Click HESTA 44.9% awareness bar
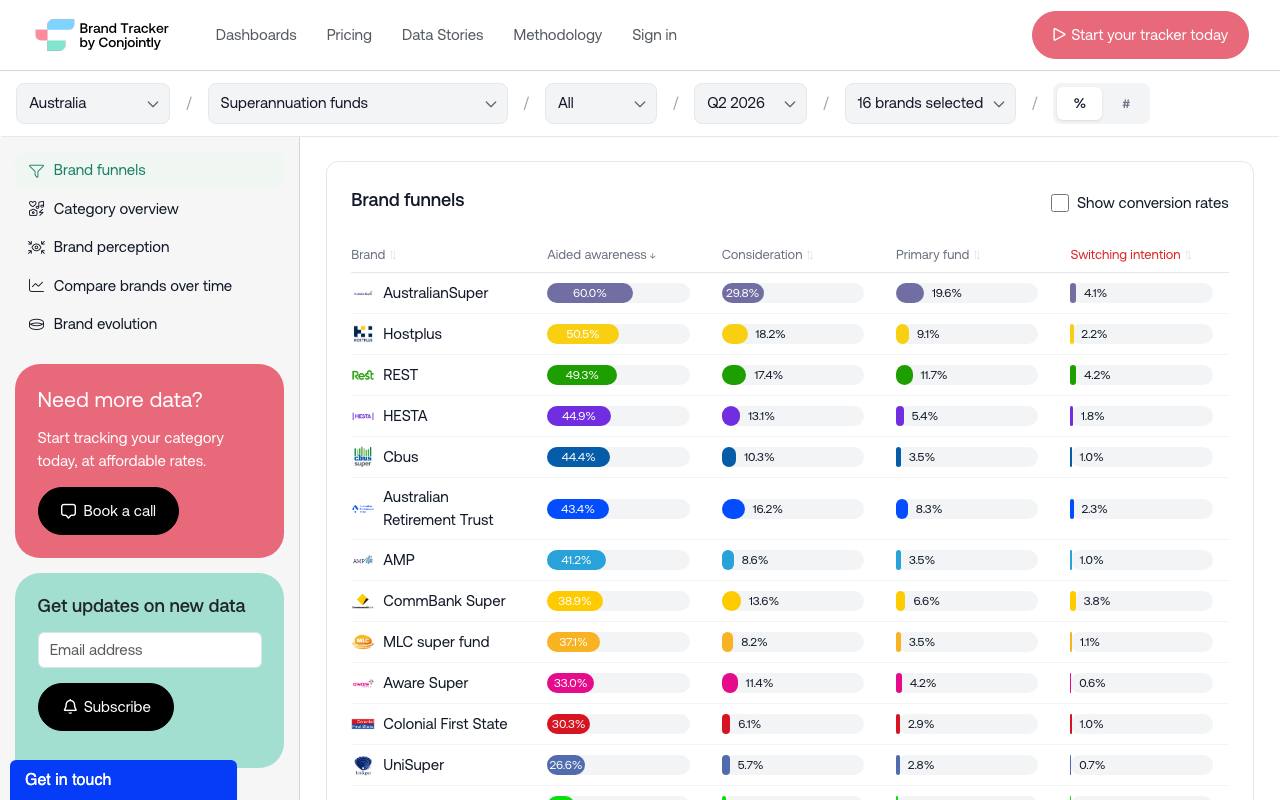The height and width of the screenshot is (800, 1280). (x=579, y=416)
